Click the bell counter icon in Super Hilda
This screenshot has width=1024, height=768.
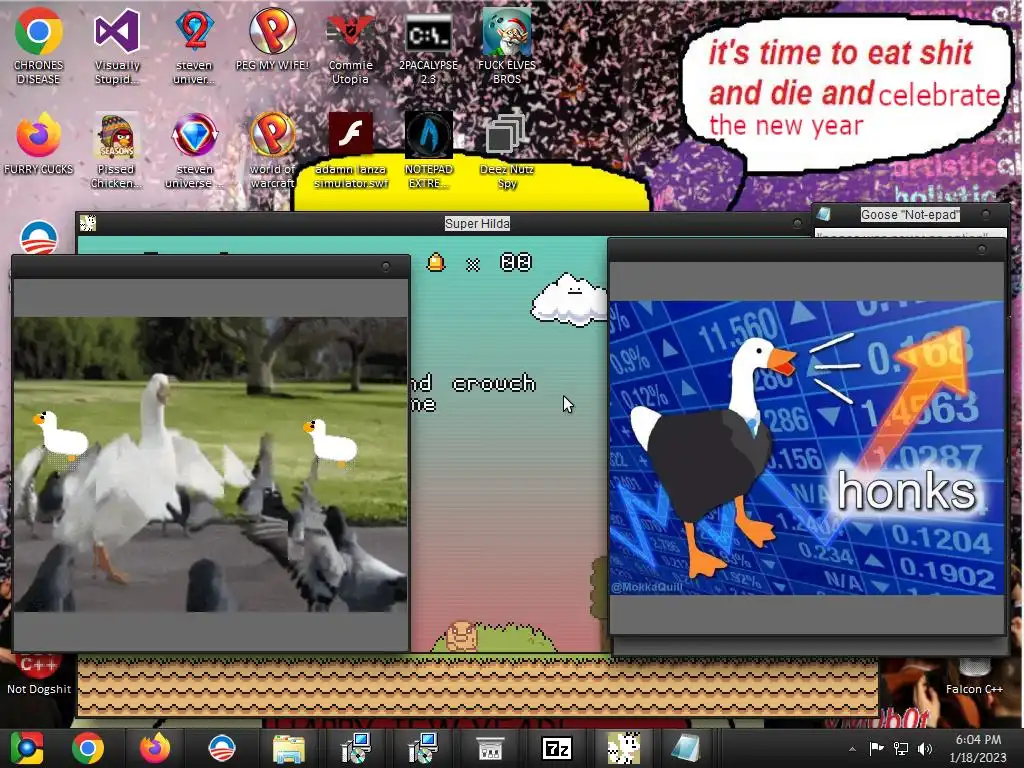pyautogui.click(x=436, y=263)
